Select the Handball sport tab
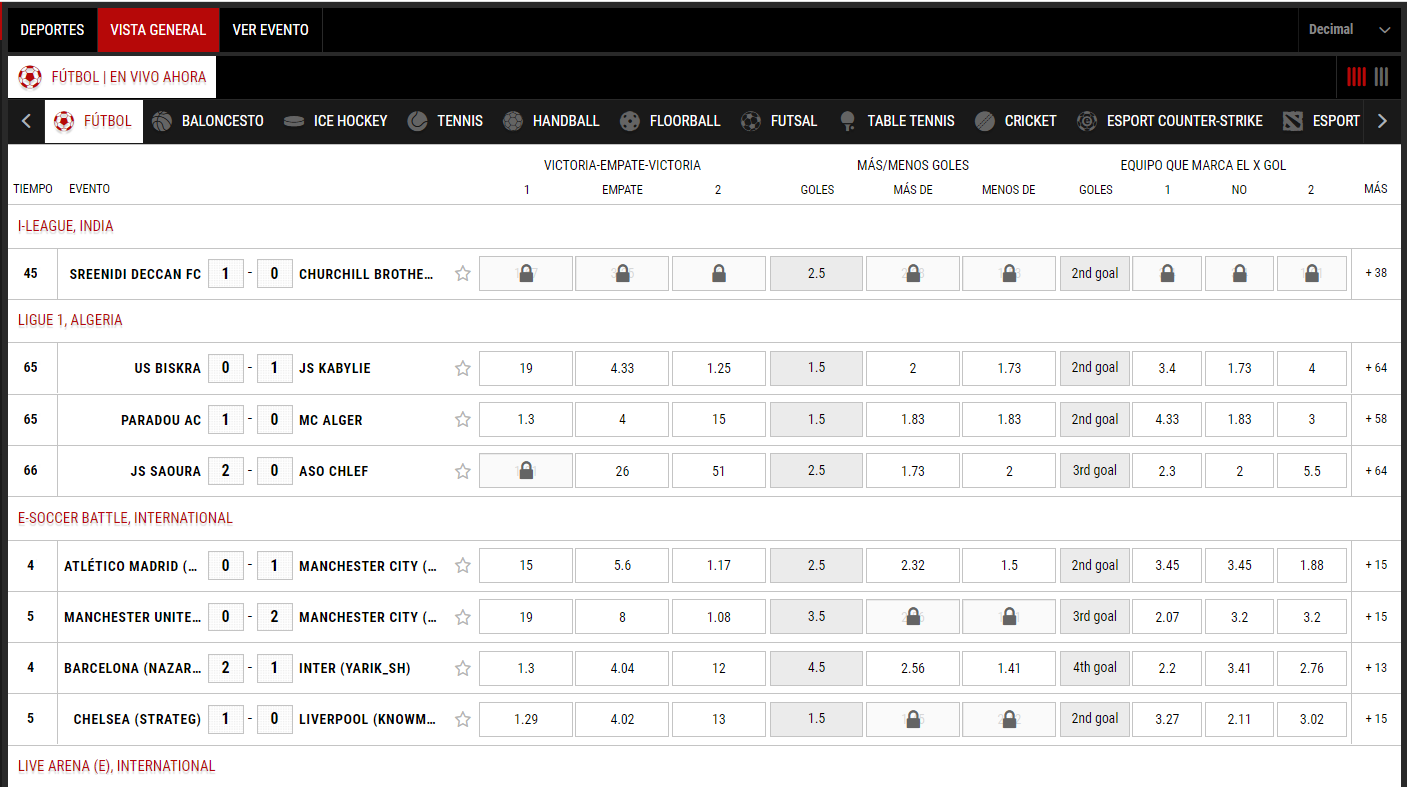This screenshot has height=787, width=1407. click(552, 121)
